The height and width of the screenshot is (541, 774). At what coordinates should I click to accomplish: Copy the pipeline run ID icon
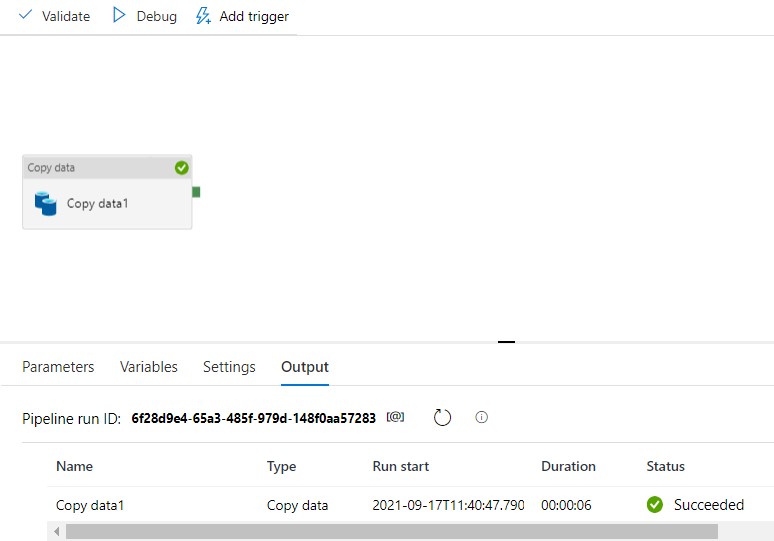pyautogui.click(x=395, y=417)
